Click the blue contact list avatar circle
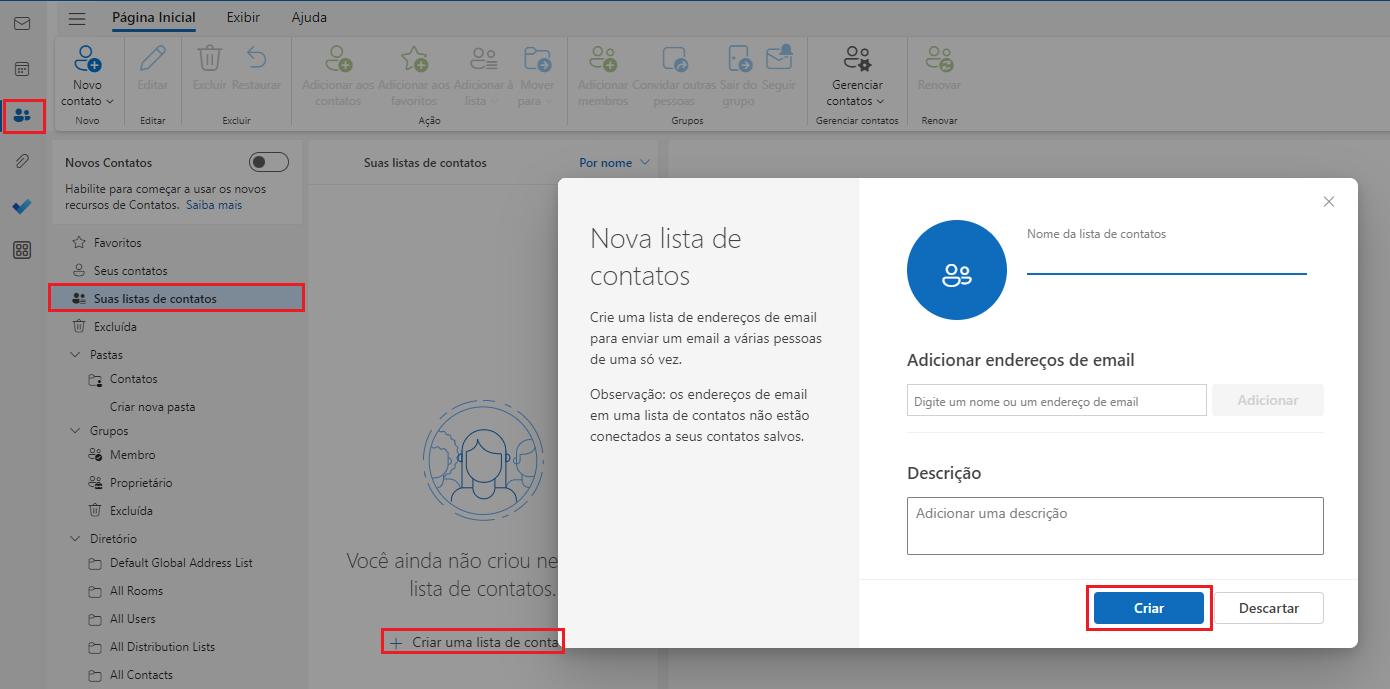Viewport: 1390px width, 689px height. click(957, 270)
